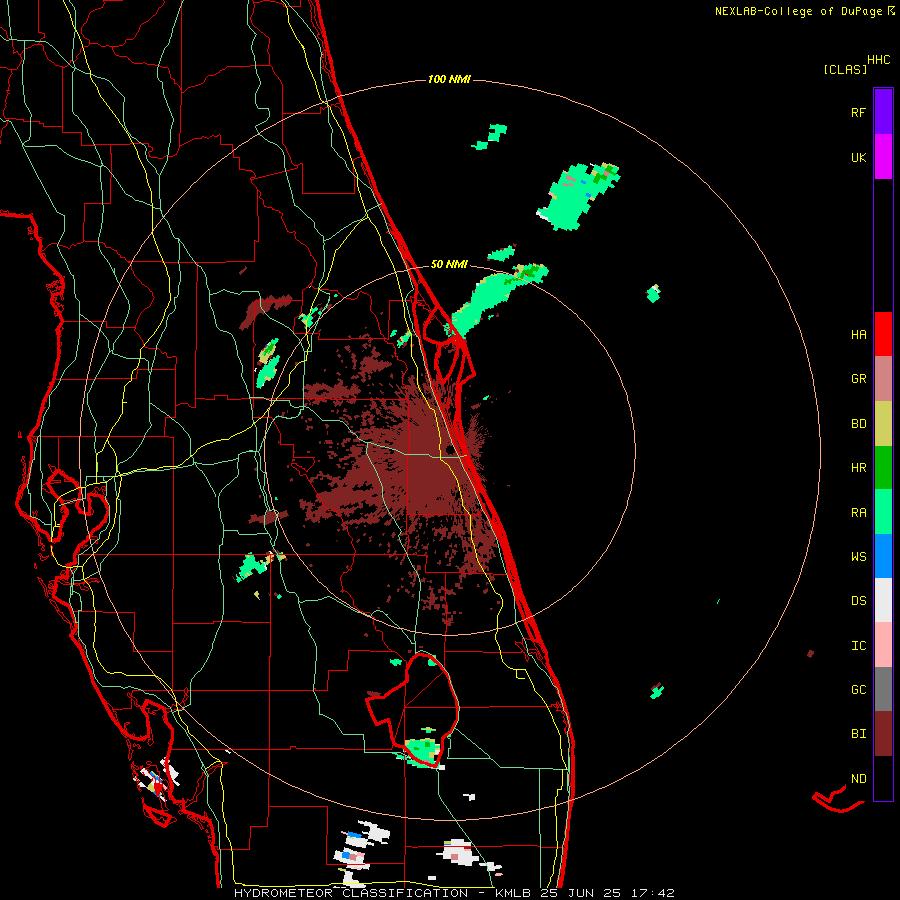The width and height of the screenshot is (900, 900).
Task: Click the NEXLAB-College of DuPage credit text
Action: 798,11
